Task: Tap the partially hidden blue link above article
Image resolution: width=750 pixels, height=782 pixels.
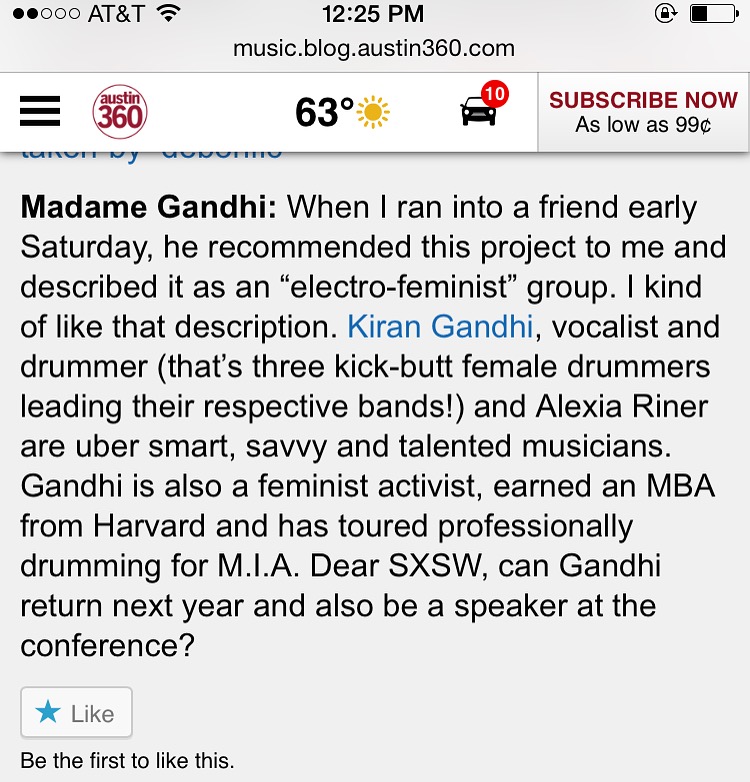Action: 150,153
